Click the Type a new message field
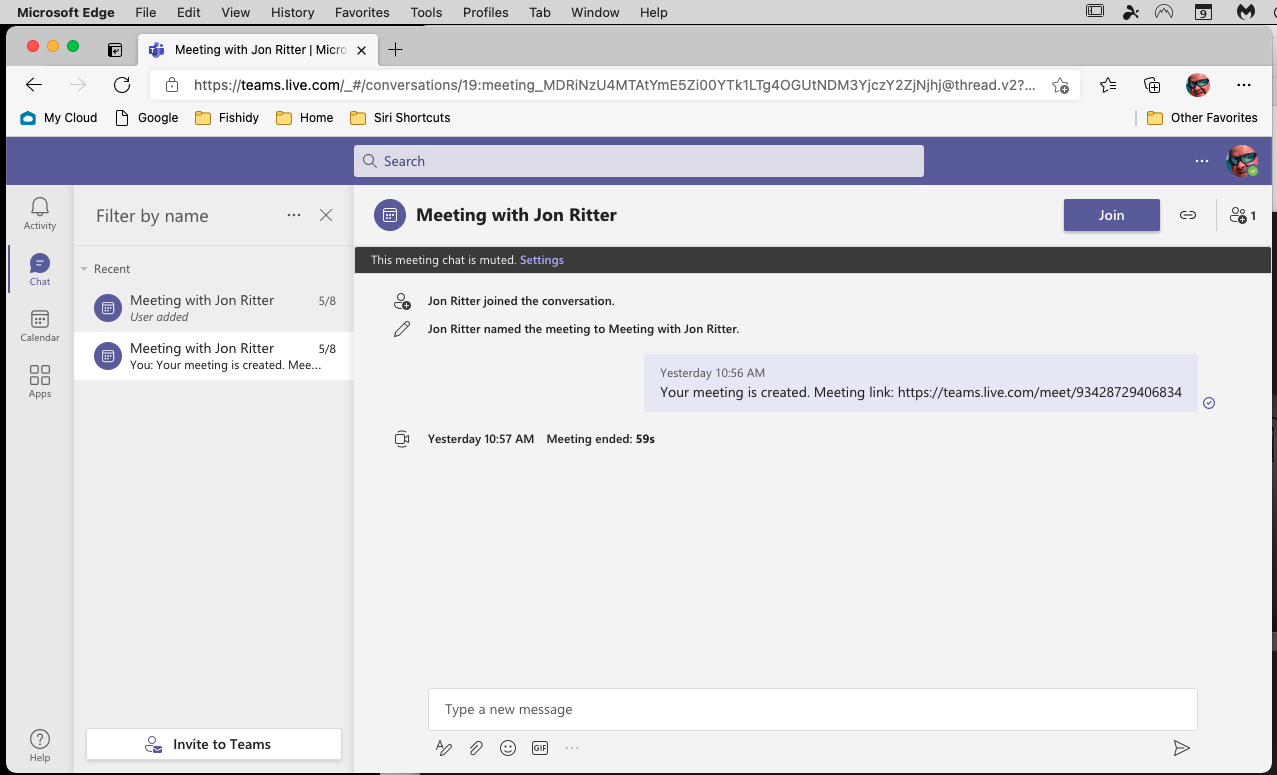This screenshot has height=775, width=1277. click(813, 709)
